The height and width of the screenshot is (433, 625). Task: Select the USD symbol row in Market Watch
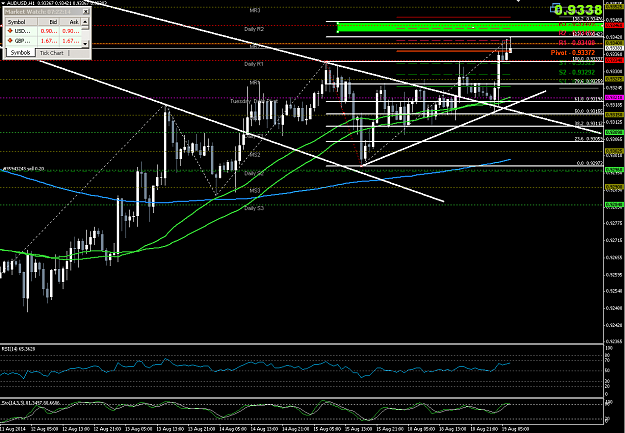pyautogui.click(x=43, y=31)
